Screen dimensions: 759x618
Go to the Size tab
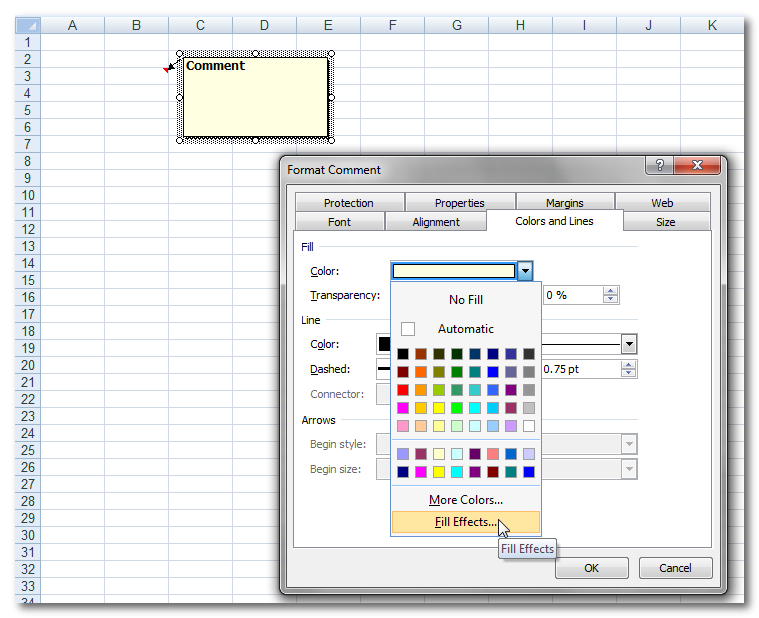pyautogui.click(x=665, y=222)
